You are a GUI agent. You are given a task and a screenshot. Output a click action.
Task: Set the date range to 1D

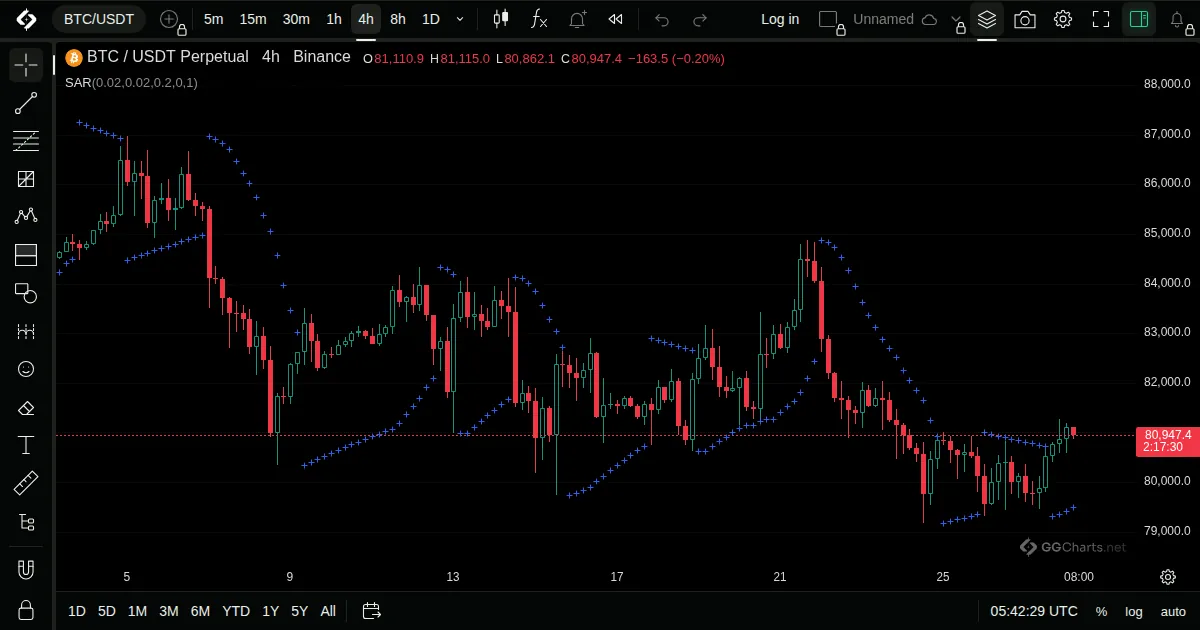tap(77, 611)
